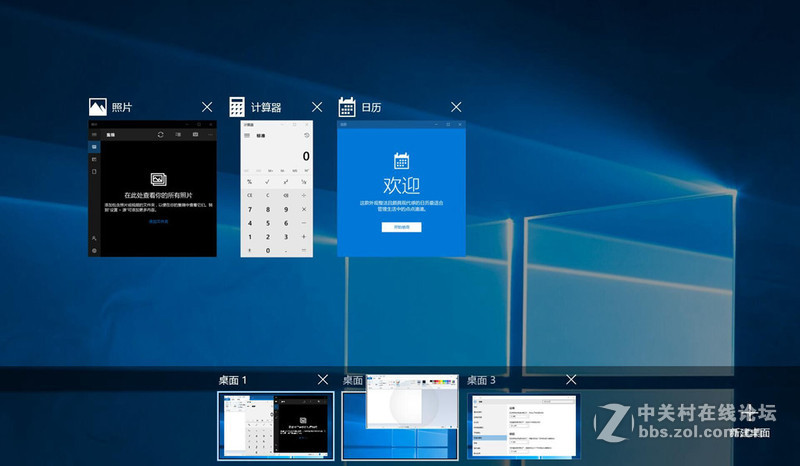Click the Photos app icon beside 照片
Screen dimensions: 800x466
click(x=97, y=107)
